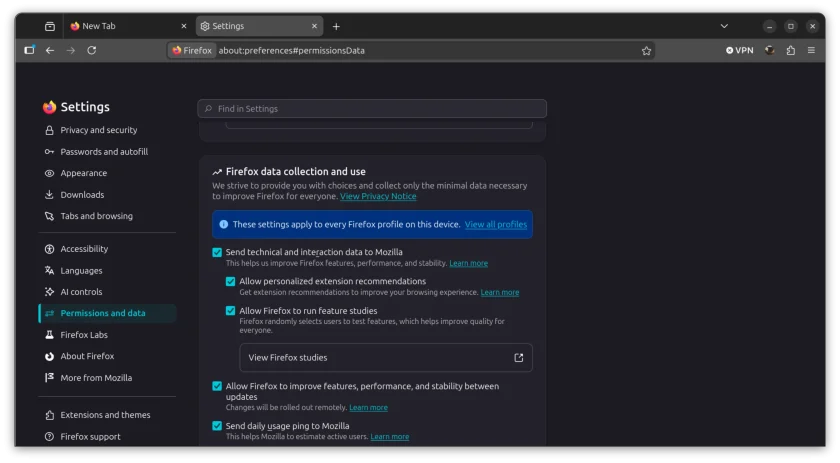Image resolution: width=840 pixels, height=463 pixels.
Task: Click the eye icon beside Appearance
Action: click(x=49, y=173)
